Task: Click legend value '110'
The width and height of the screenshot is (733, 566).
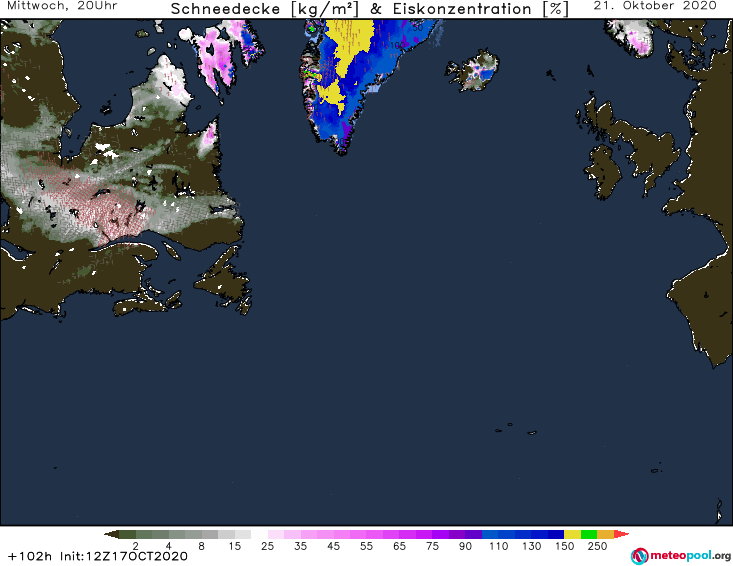Action: (x=498, y=546)
